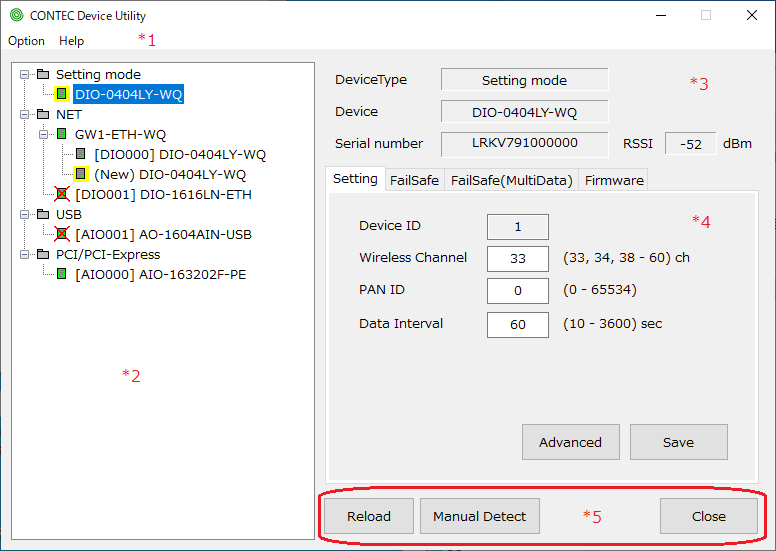Screen dimensions: 776x551
Task: Click the CONTEC Device Utility title bar logo
Action: 16,15
